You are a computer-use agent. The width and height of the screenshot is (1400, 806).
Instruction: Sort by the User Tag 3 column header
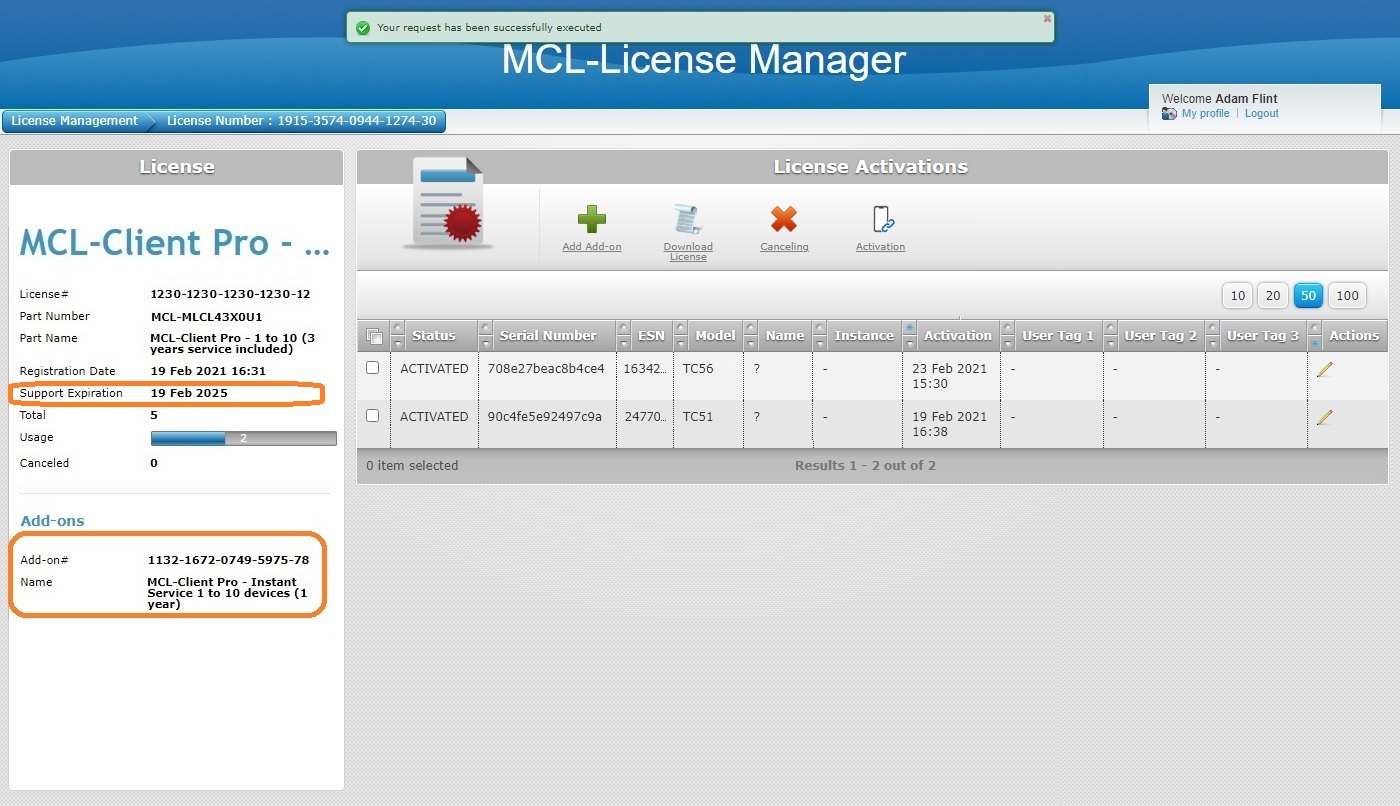click(x=1263, y=336)
